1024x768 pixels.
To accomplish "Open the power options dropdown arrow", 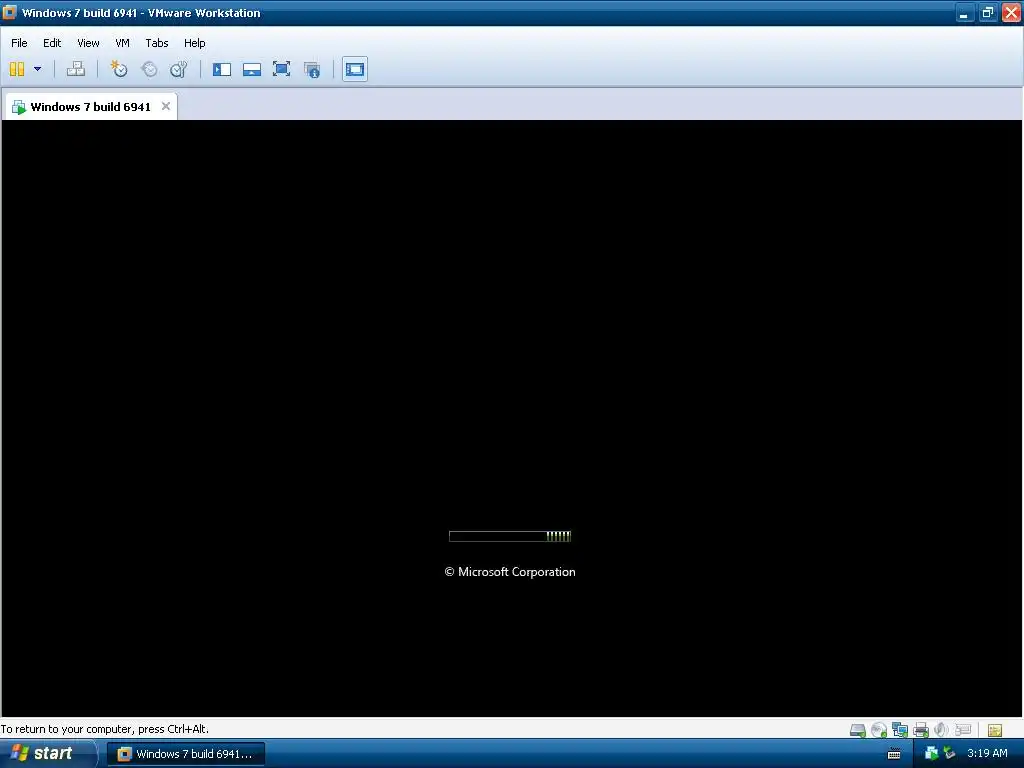I will (37, 69).
